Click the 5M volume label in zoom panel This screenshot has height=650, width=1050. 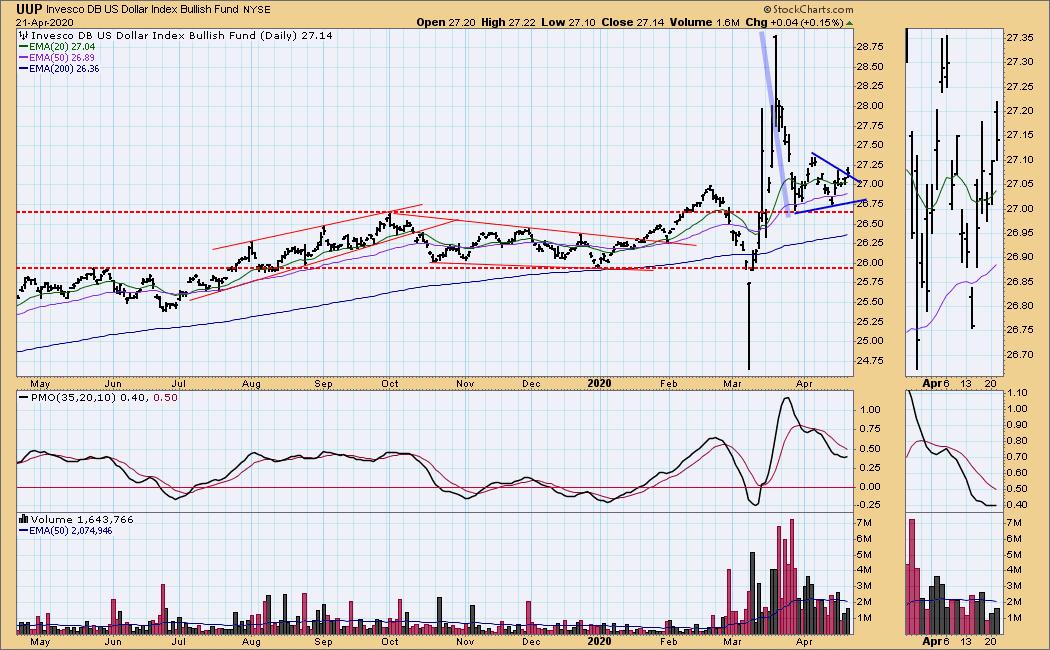(x=1013, y=554)
